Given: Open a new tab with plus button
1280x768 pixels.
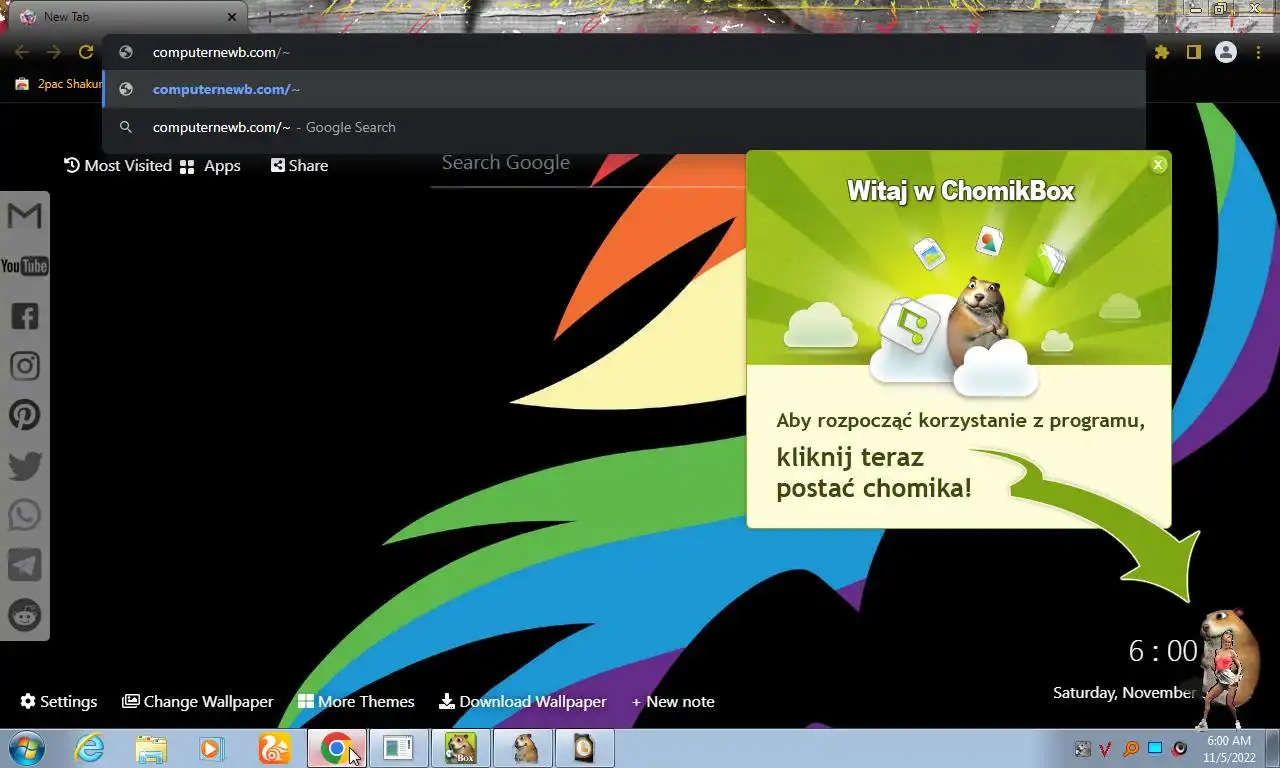Looking at the screenshot, I should (x=268, y=17).
